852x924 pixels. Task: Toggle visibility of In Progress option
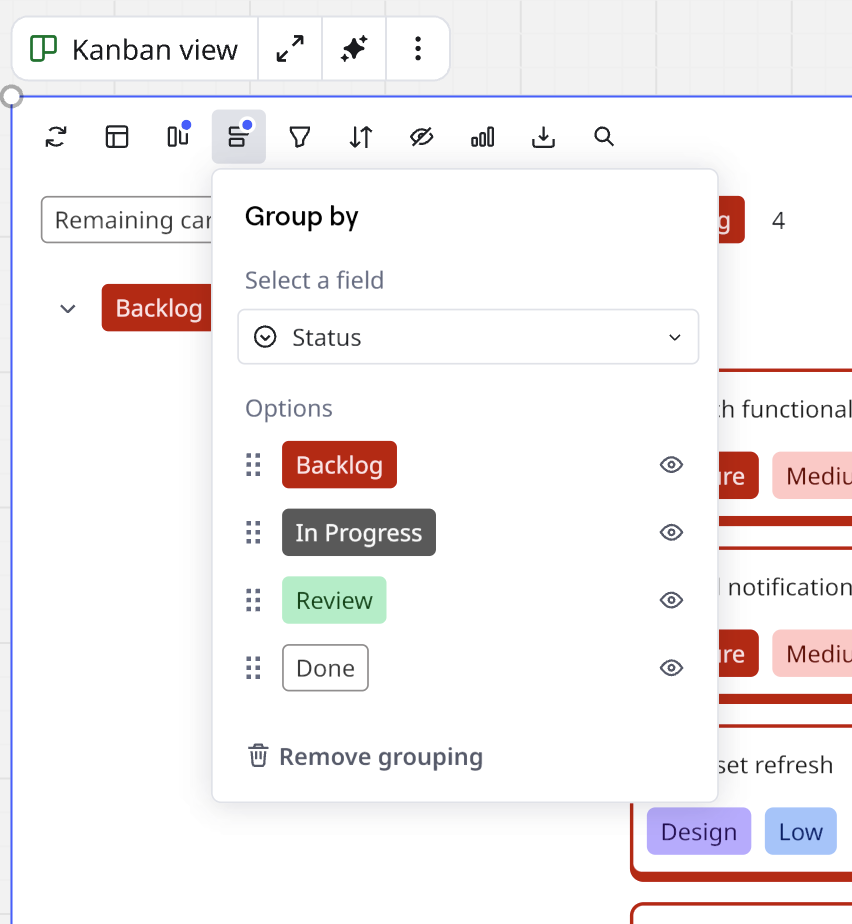[671, 533]
